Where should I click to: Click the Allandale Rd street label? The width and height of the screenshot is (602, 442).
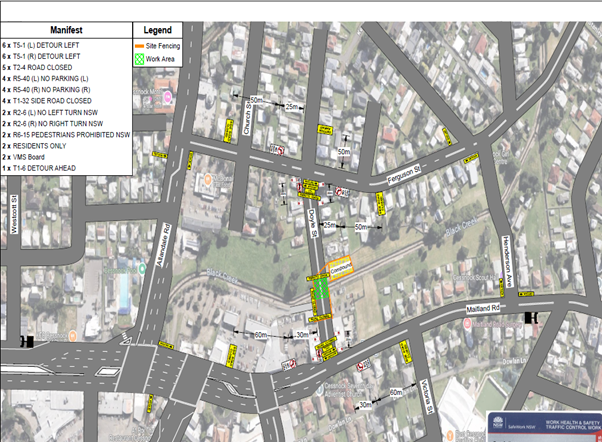[164, 245]
